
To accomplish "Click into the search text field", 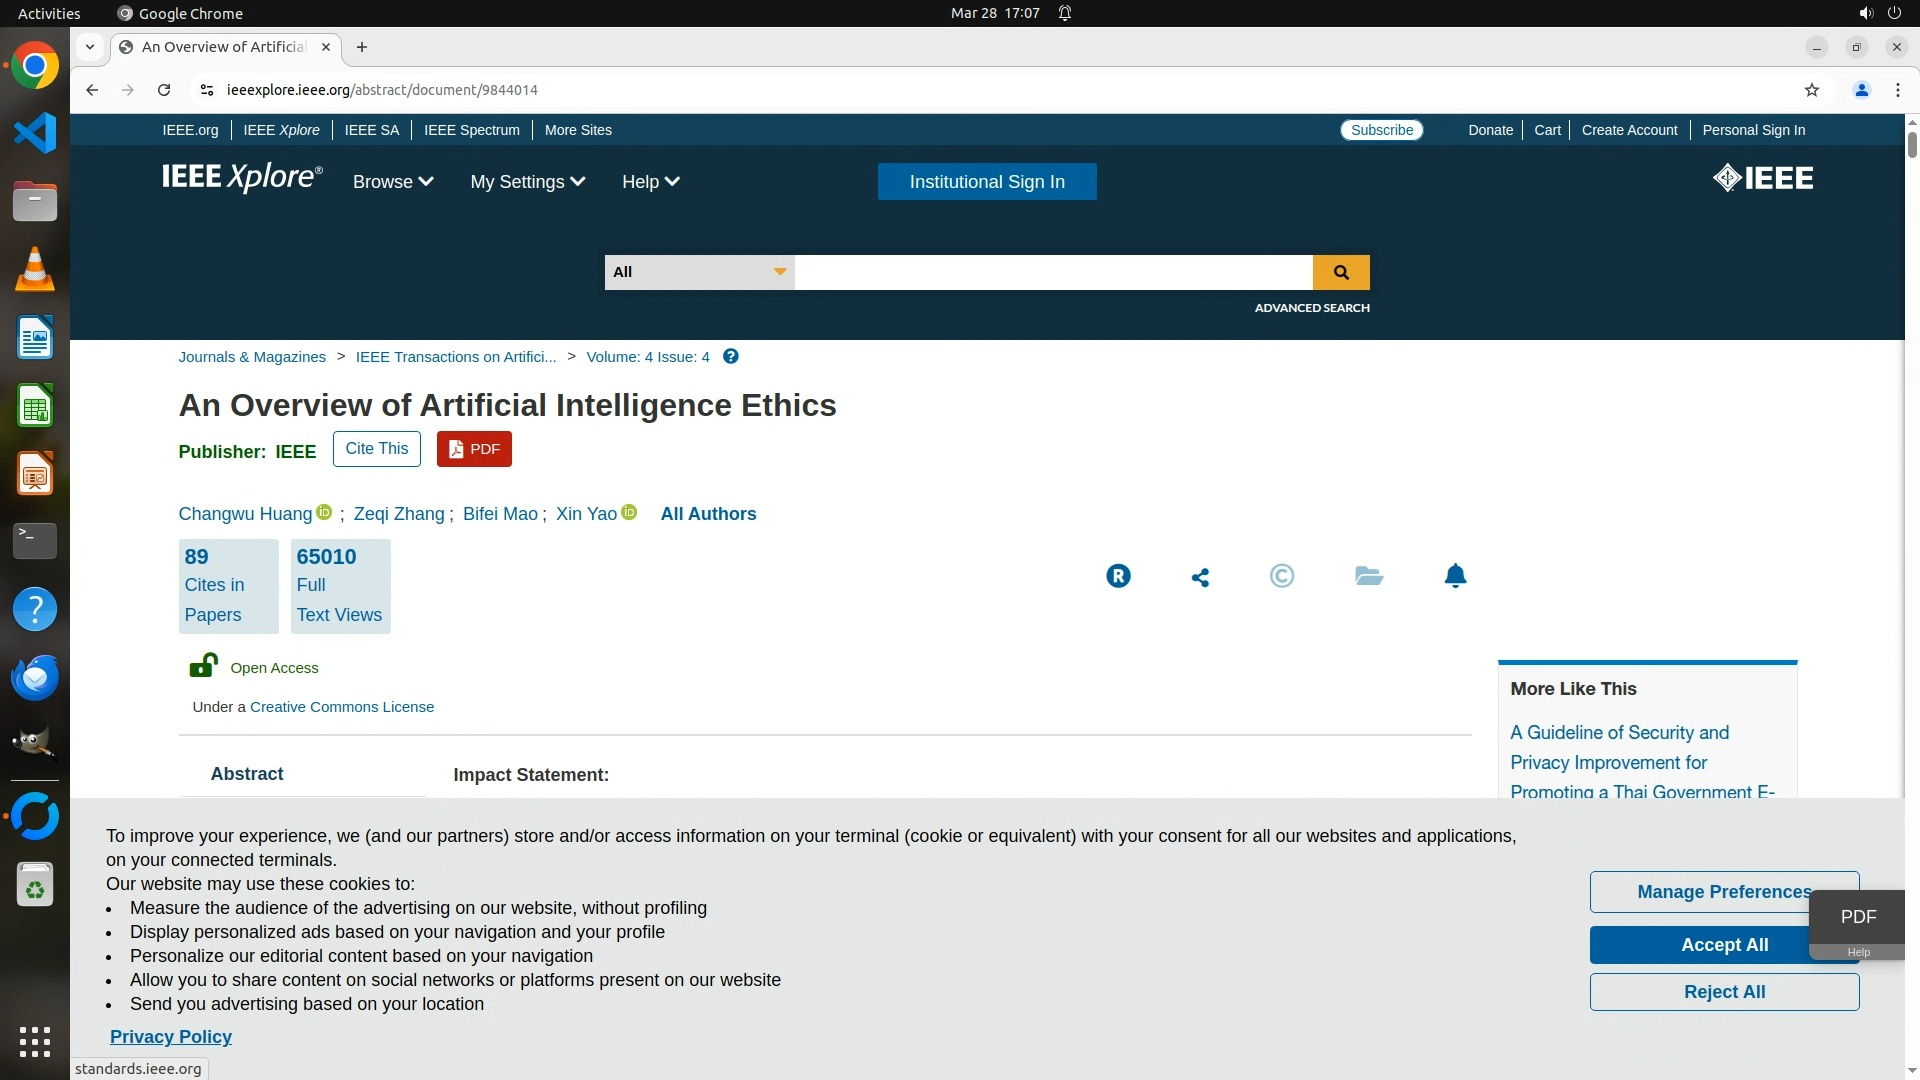I will [x=1052, y=272].
